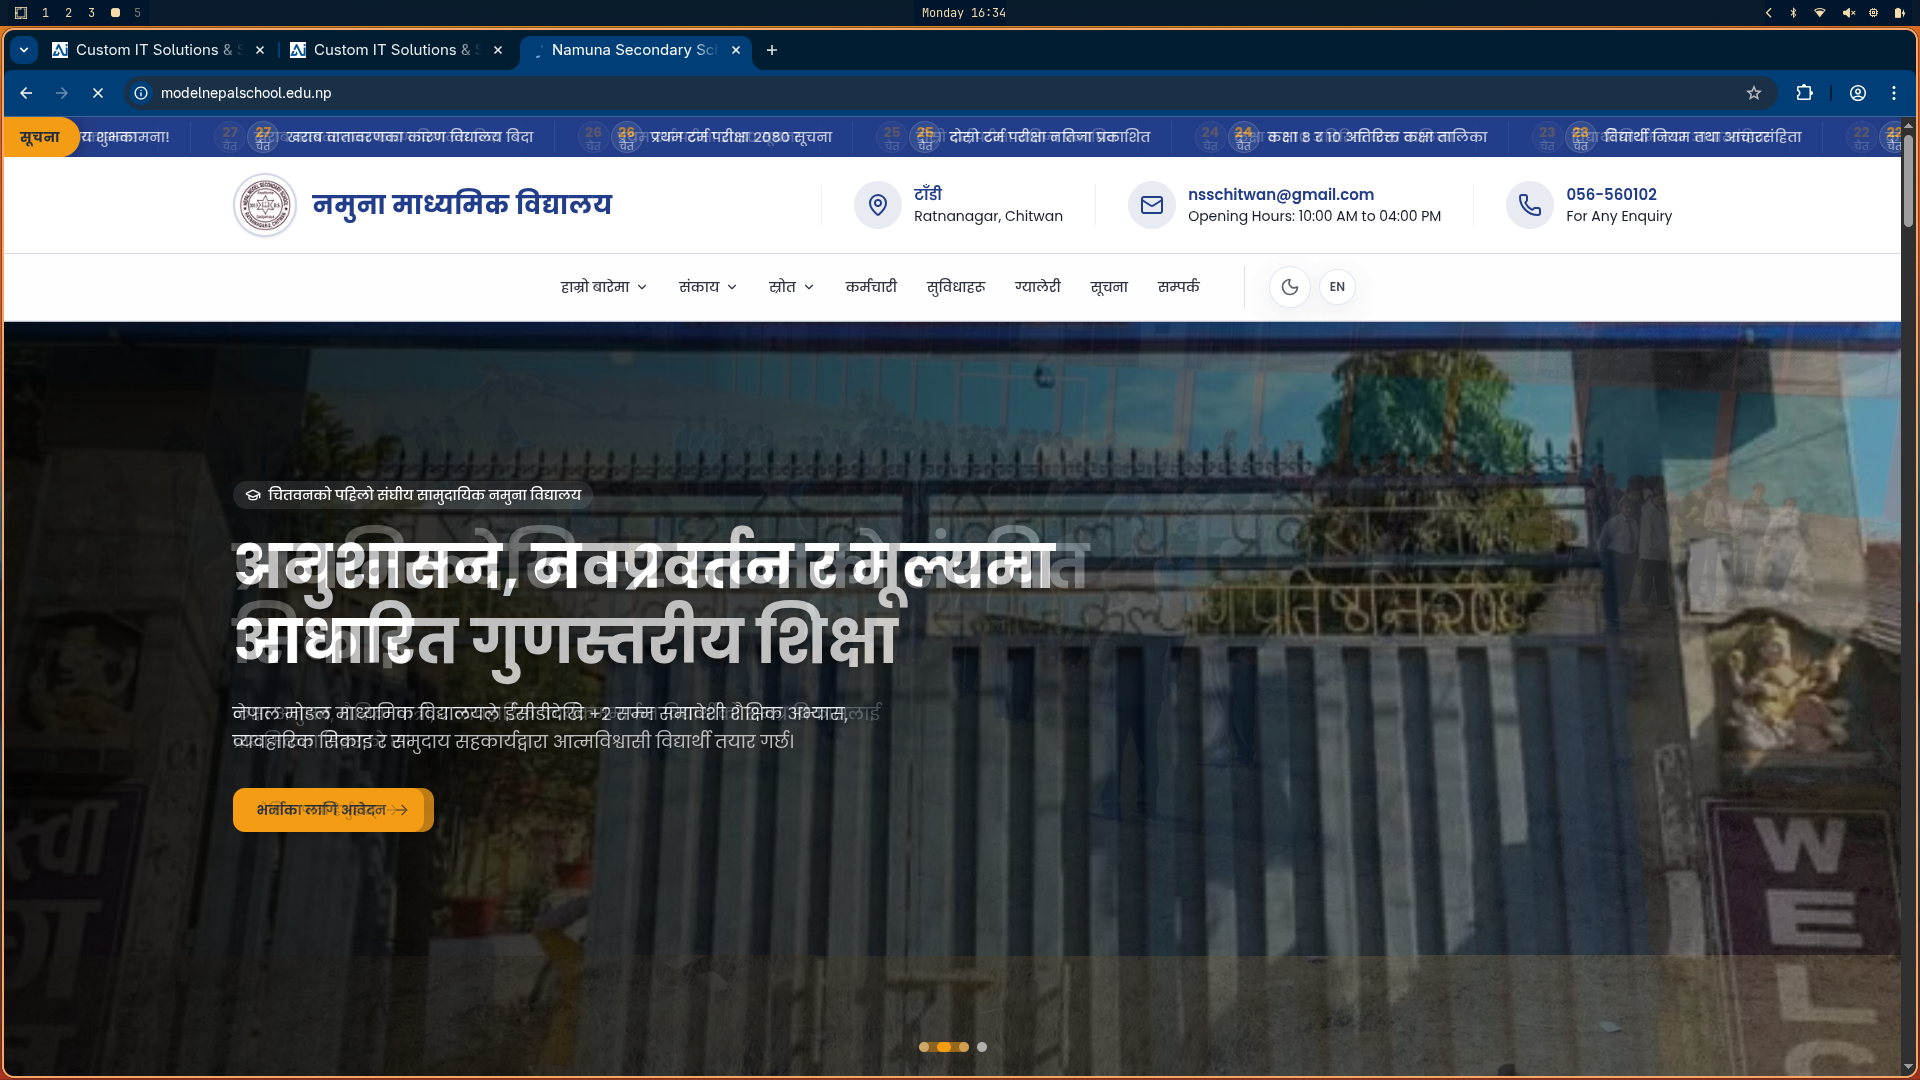This screenshot has height=1080, width=1920.
Task: Stop the page loading with the X button
Action: coord(98,93)
